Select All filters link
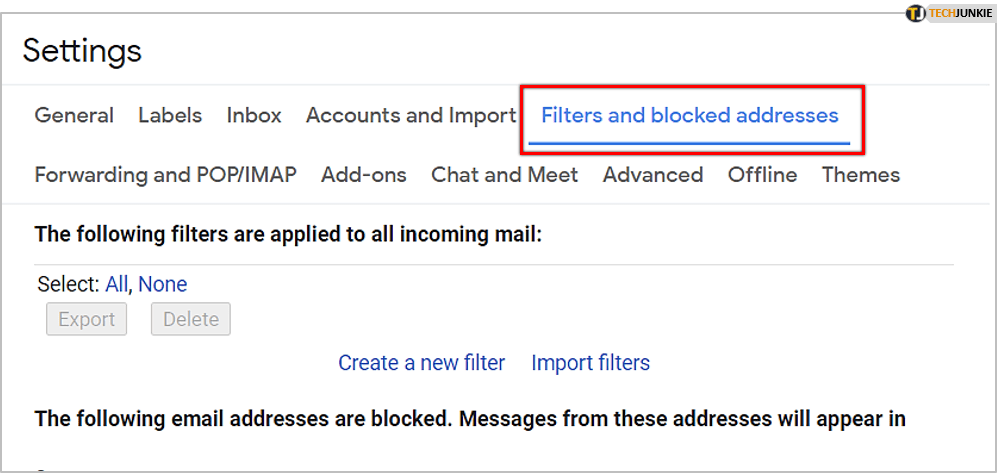 pos(116,285)
